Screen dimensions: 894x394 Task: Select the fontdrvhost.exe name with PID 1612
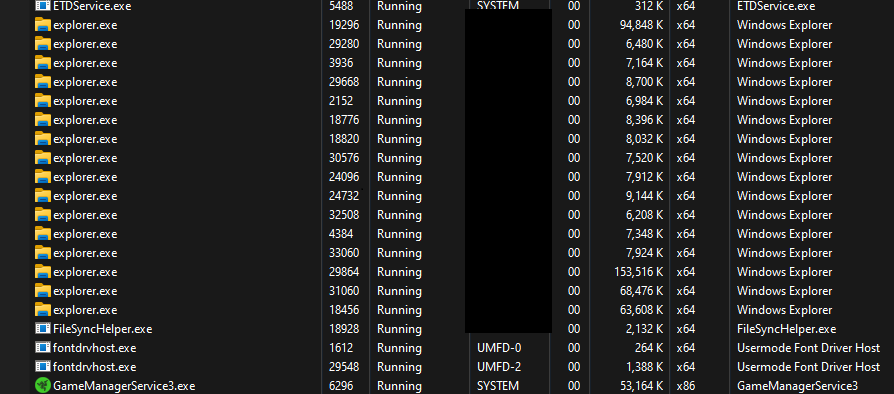pyautogui.click(x=95, y=348)
